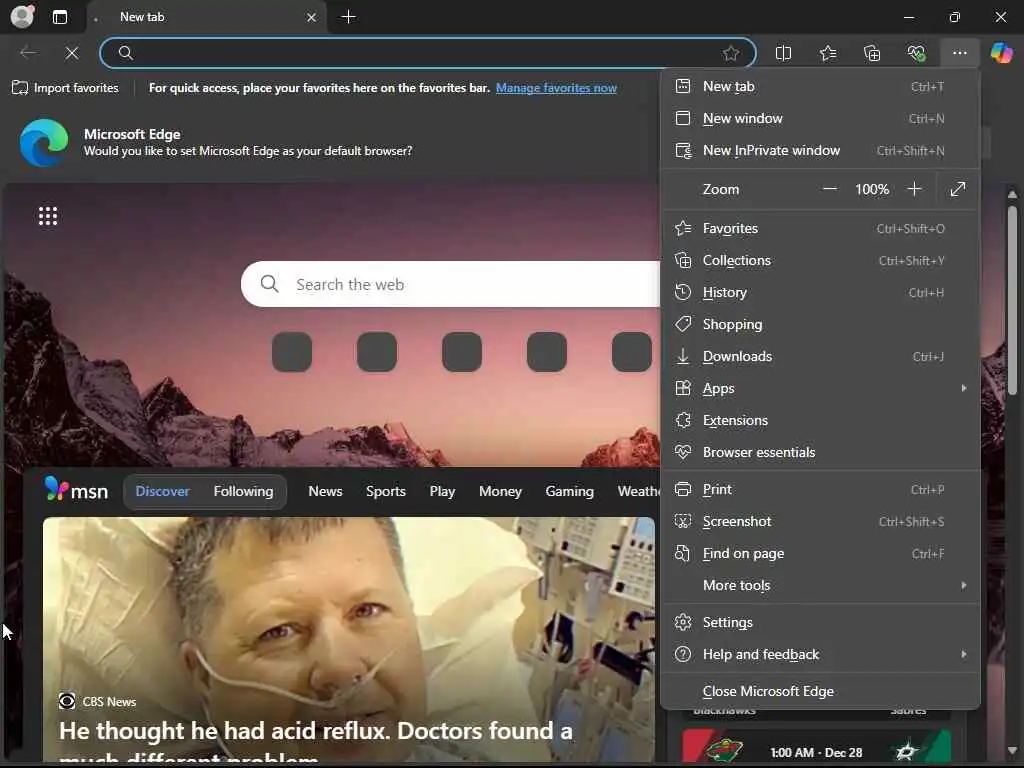1024x768 pixels.
Task: Open the Money tab
Action: click(x=500, y=491)
